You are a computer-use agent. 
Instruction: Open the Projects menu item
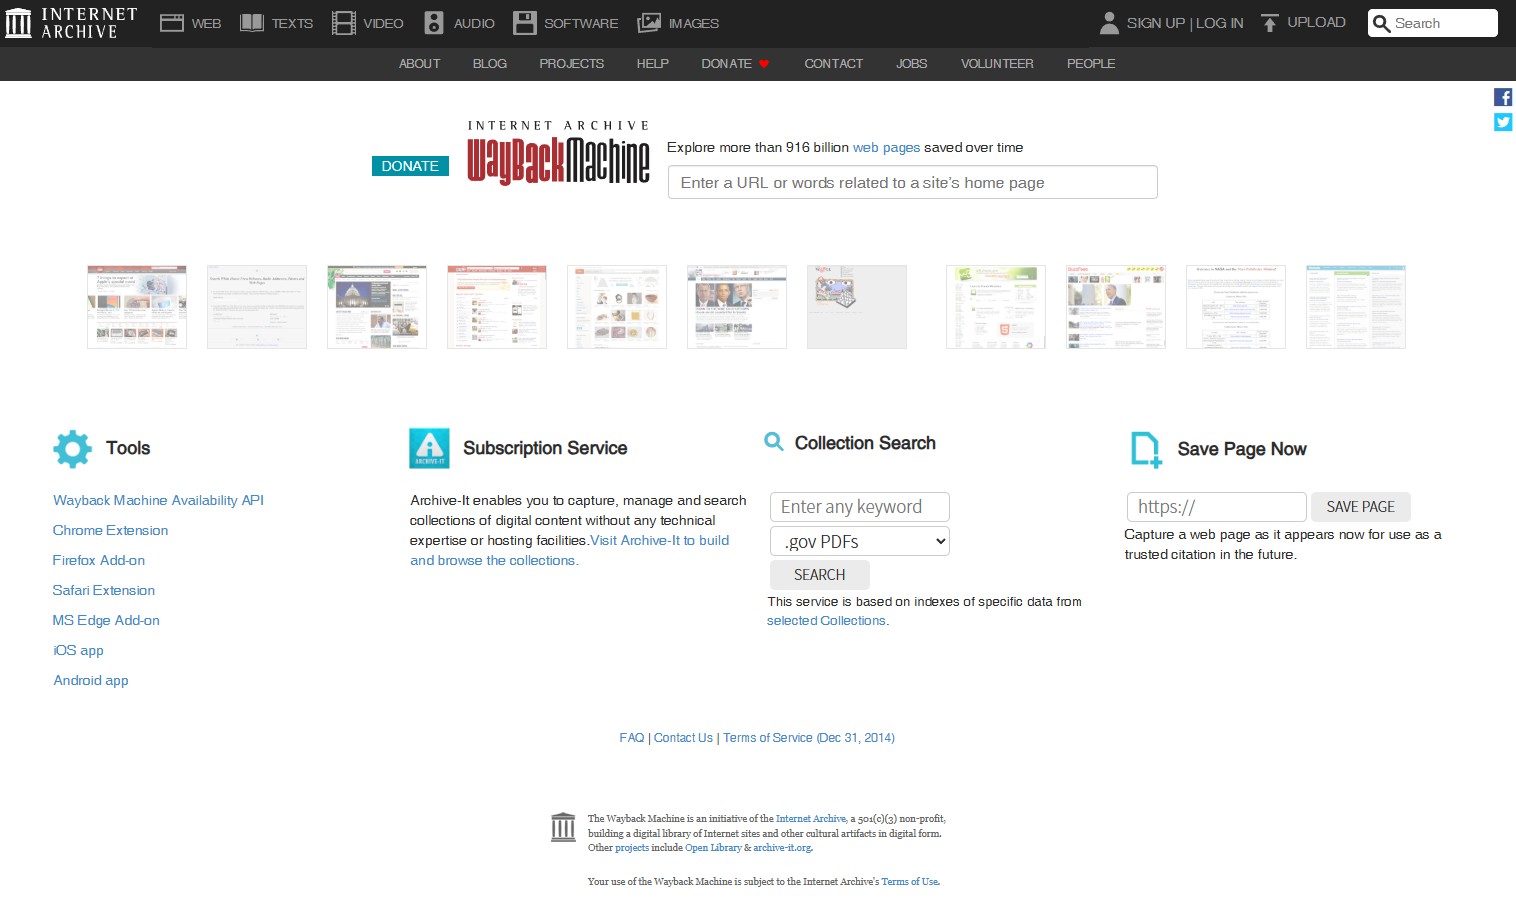coord(572,64)
